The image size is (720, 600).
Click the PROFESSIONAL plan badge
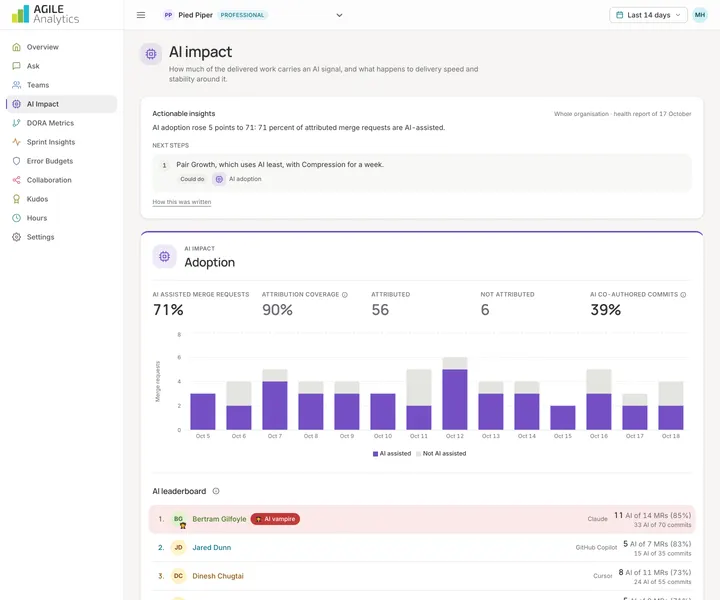pos(242,15)
